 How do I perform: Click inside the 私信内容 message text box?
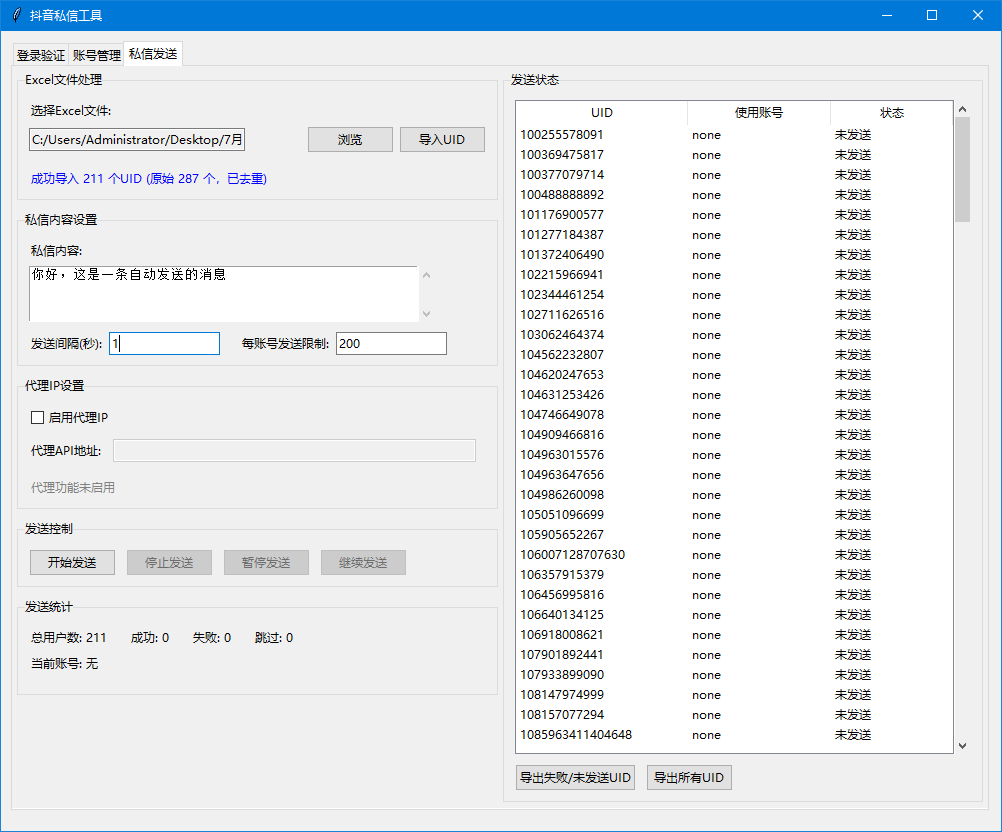pos(223,294)
